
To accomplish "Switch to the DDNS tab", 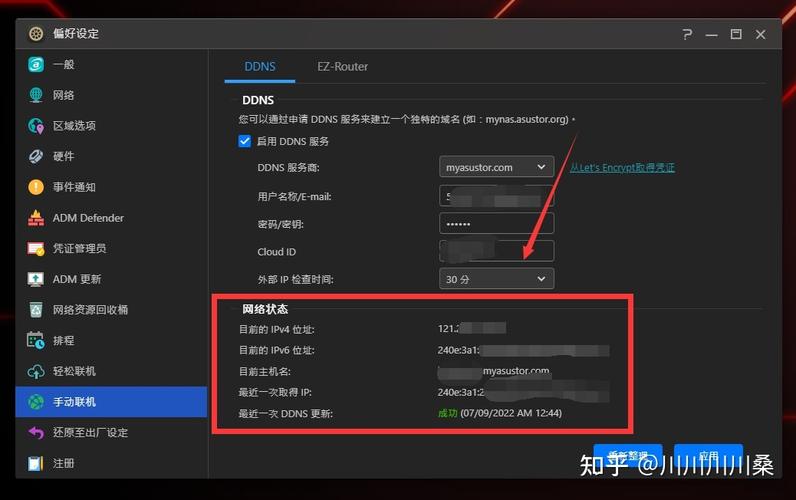I will (260, 66).
